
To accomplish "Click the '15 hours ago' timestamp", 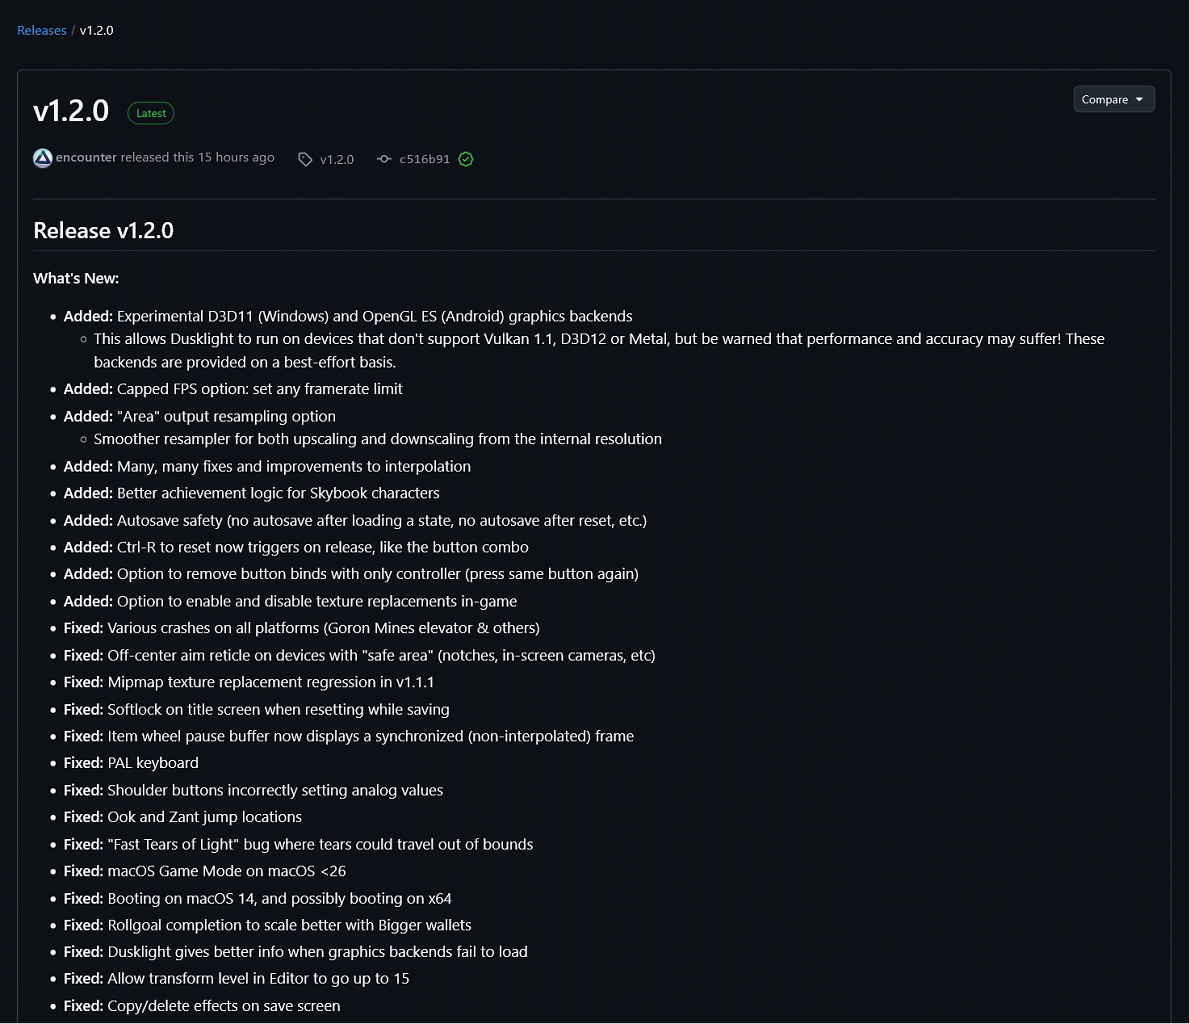I will [236, 157].
